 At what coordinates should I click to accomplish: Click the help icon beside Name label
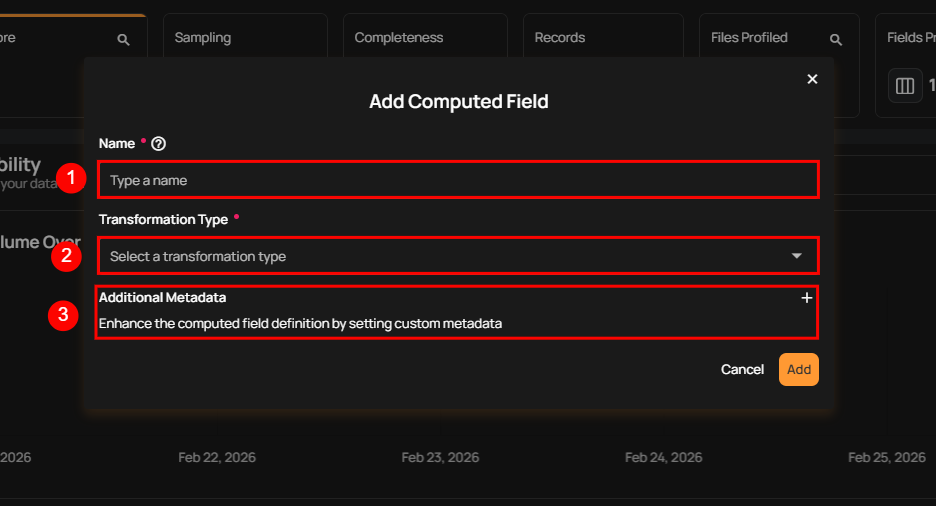158,144
